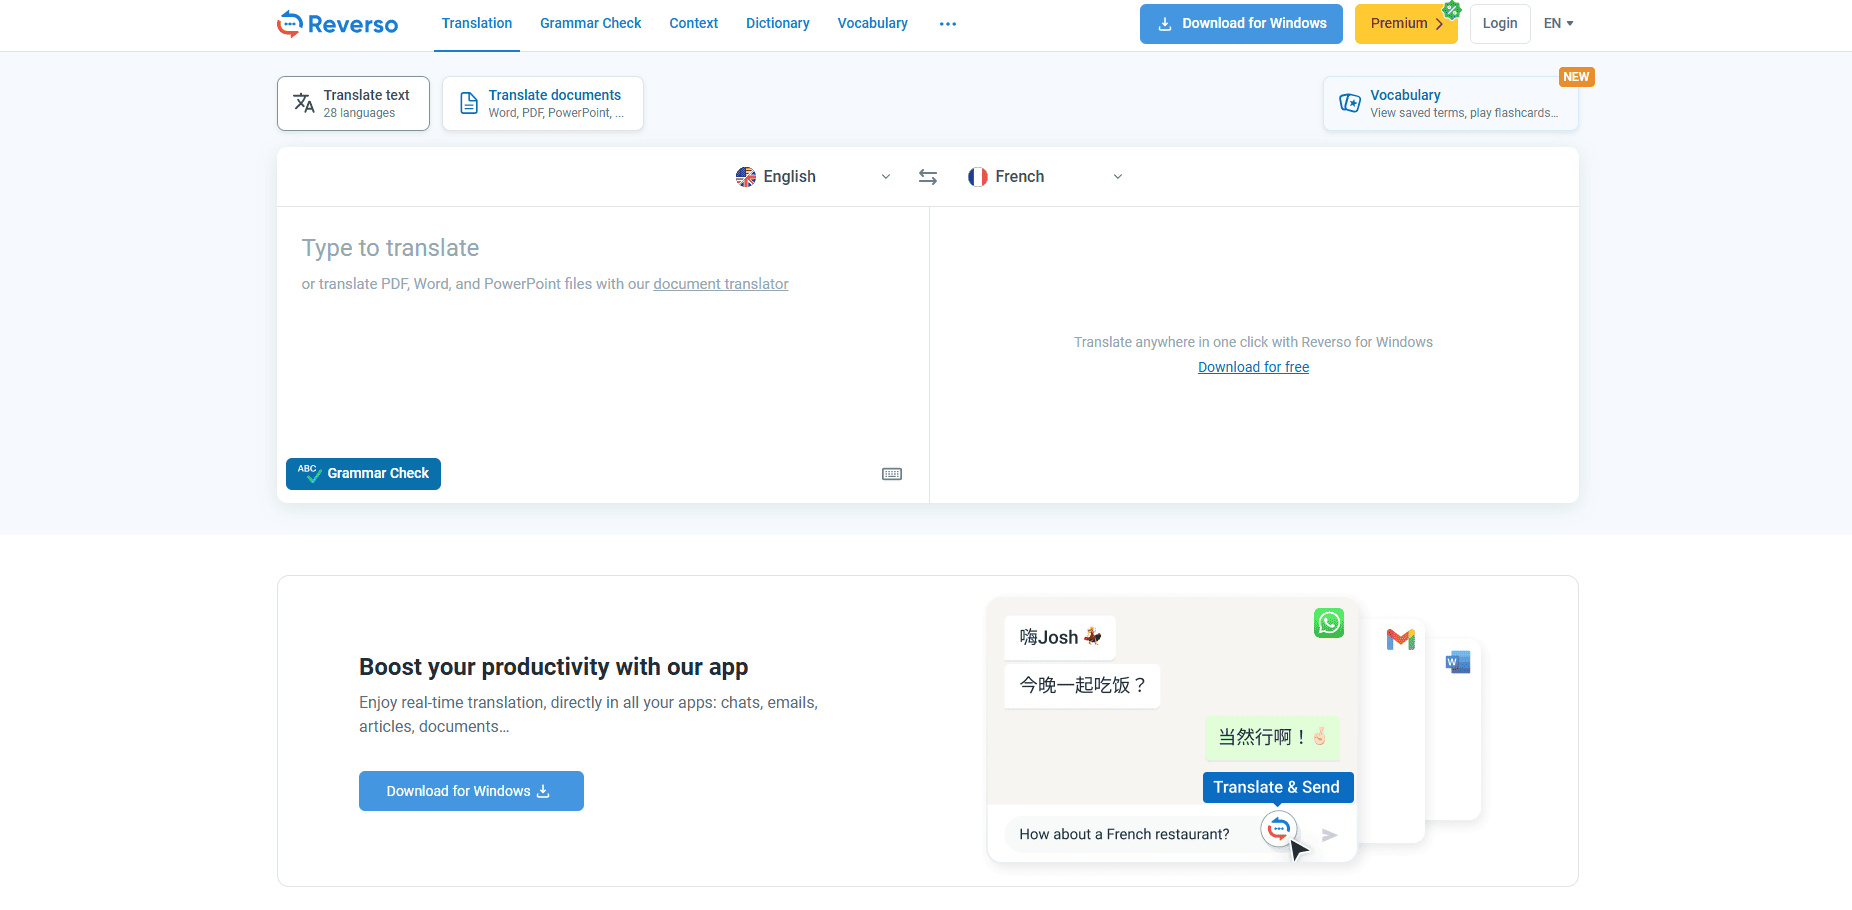Screen dimensions: 1852x910
Task: Switch to the Context tab
Action: [693, 22]
